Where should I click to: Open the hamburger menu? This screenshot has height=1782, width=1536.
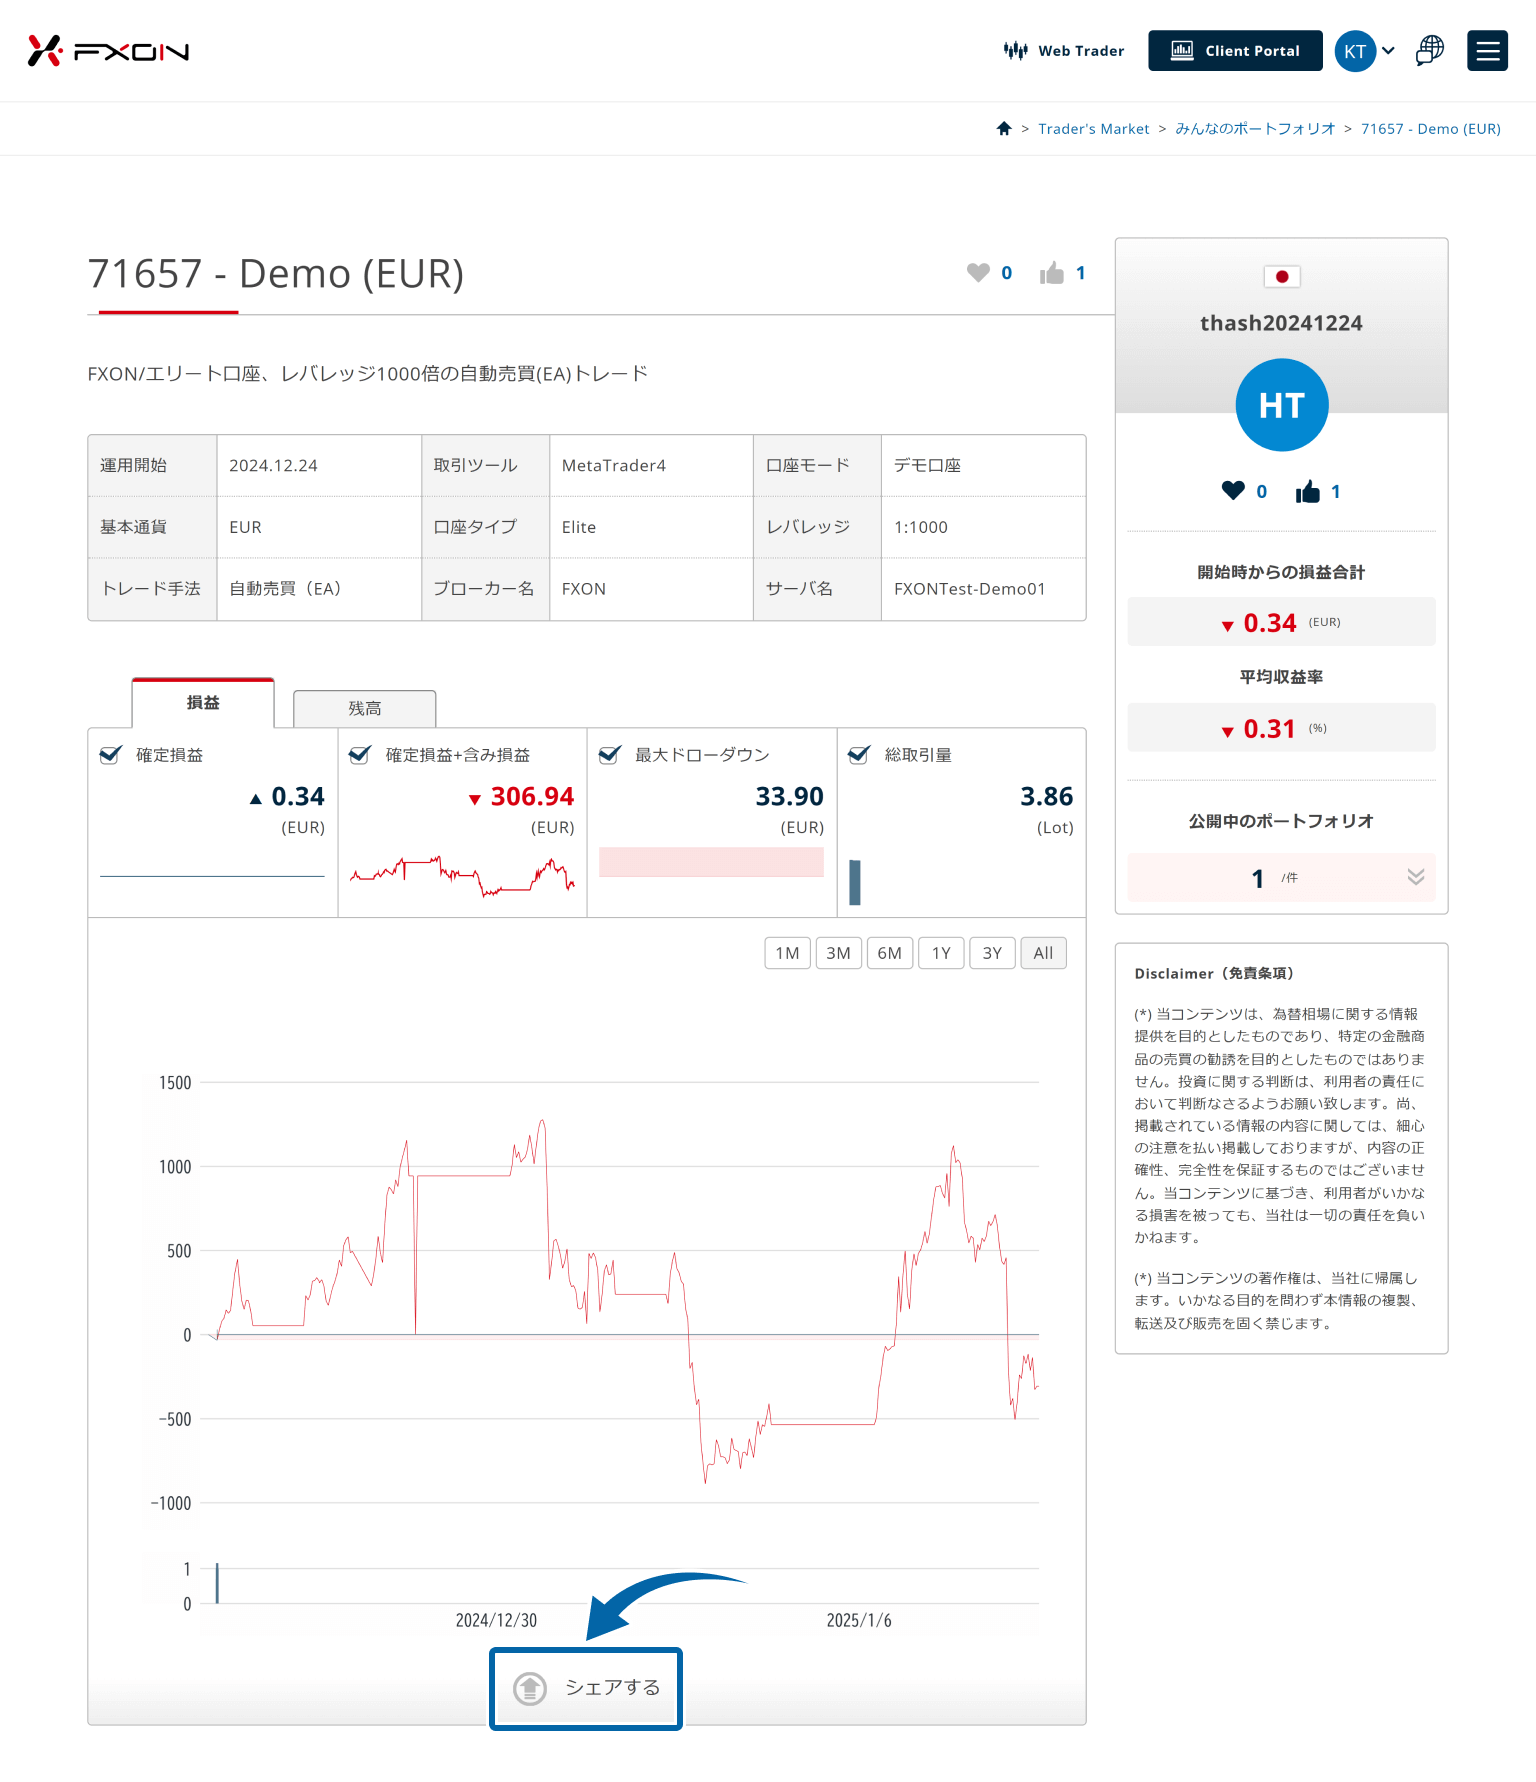pos(1487,51)
